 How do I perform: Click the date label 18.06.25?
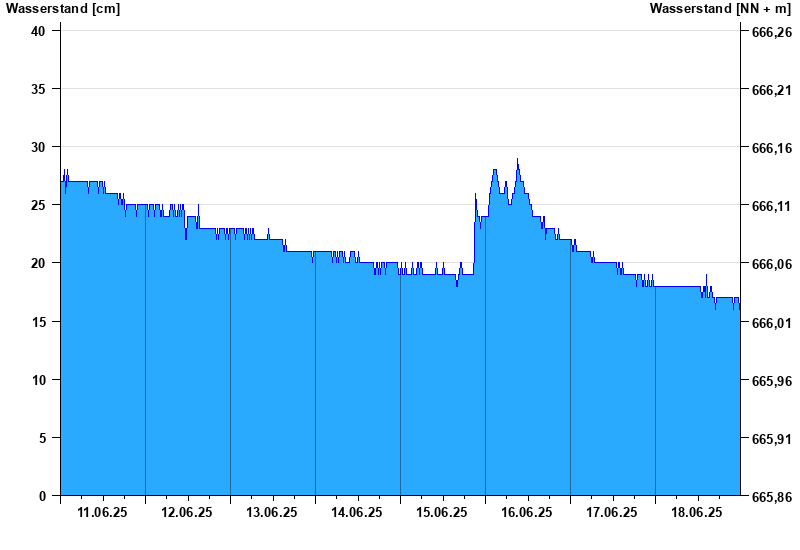point(697,512)
